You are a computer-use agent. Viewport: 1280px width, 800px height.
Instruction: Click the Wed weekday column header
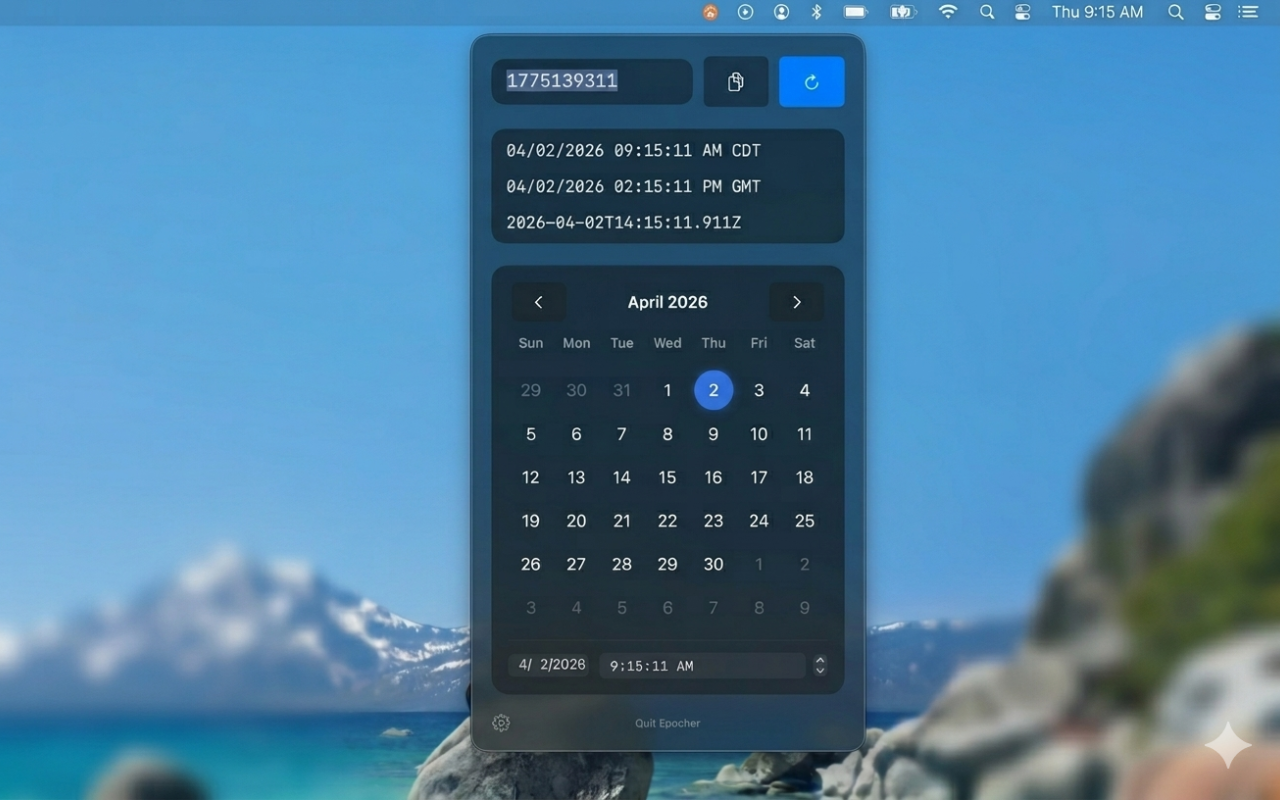coord(668,343)
